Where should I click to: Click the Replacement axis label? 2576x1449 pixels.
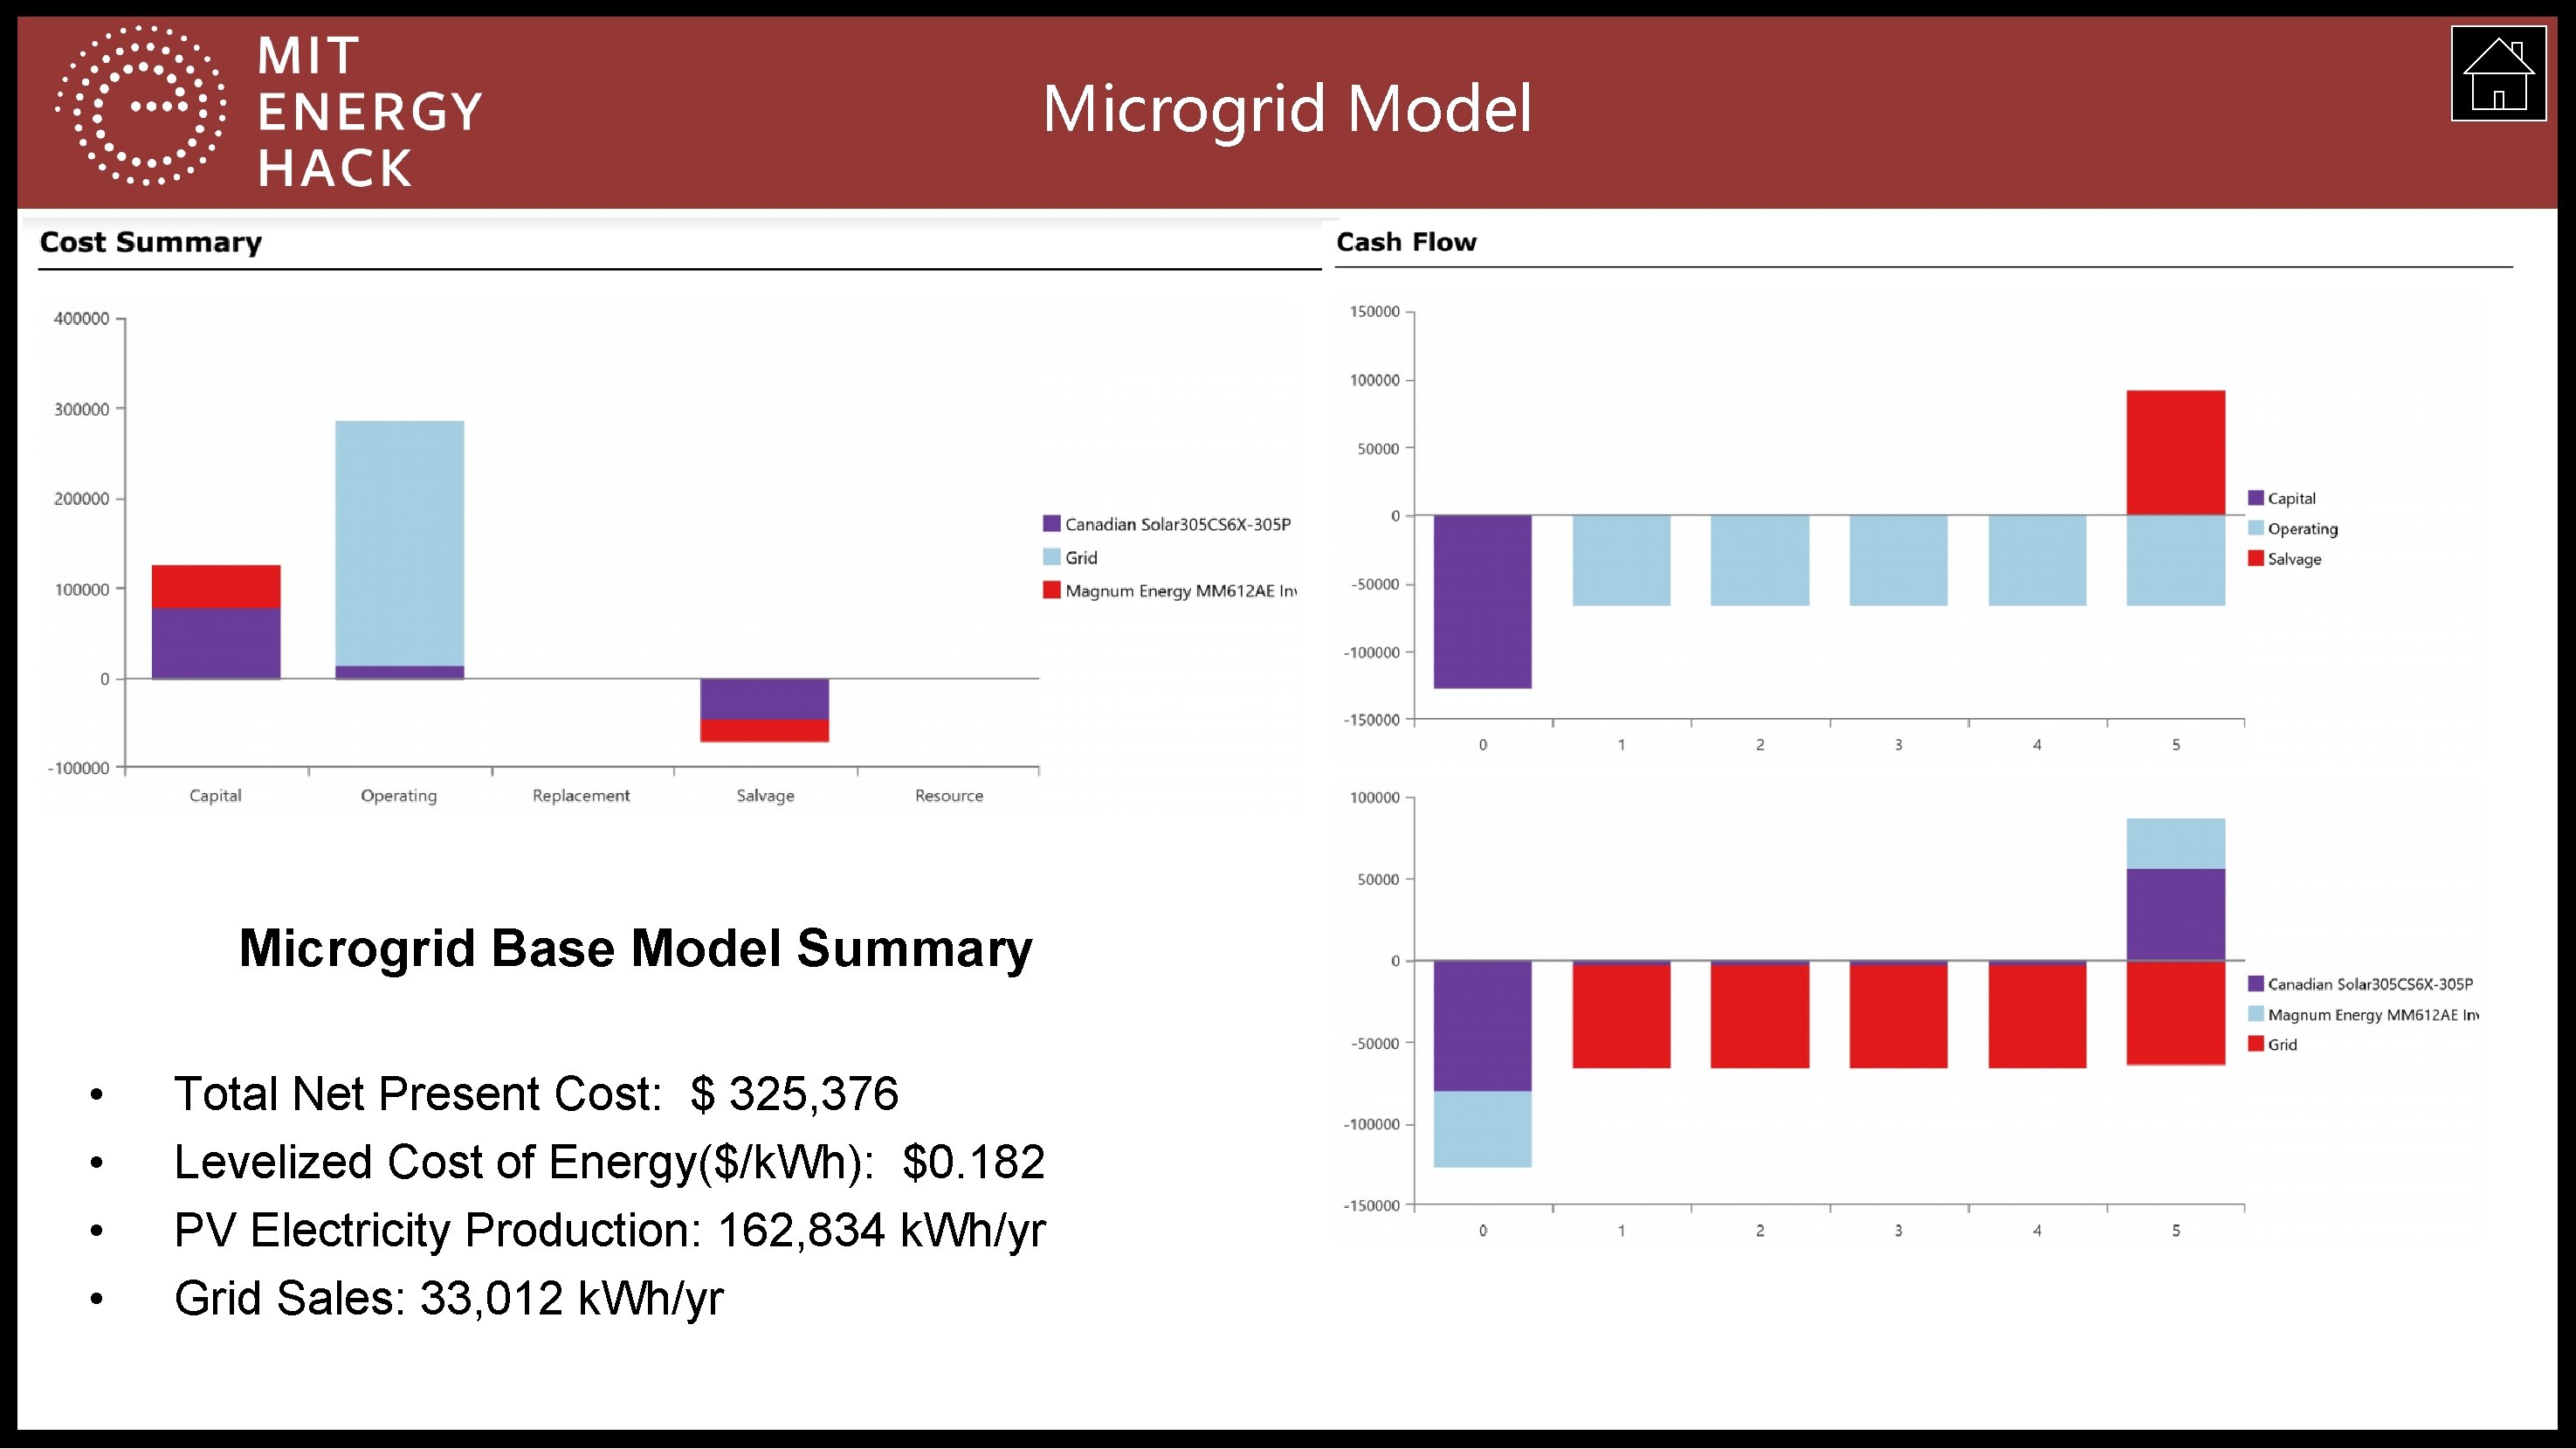(581, 796)
